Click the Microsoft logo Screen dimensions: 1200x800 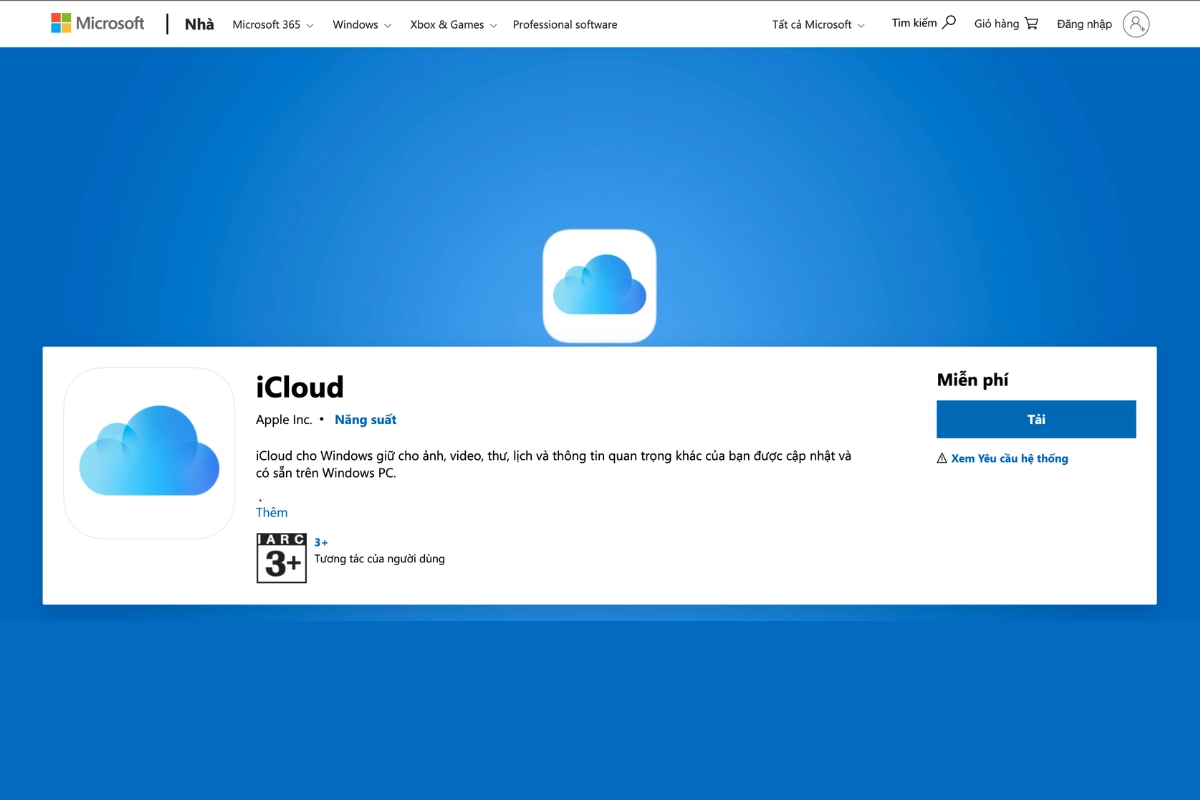tap(97, 22)
